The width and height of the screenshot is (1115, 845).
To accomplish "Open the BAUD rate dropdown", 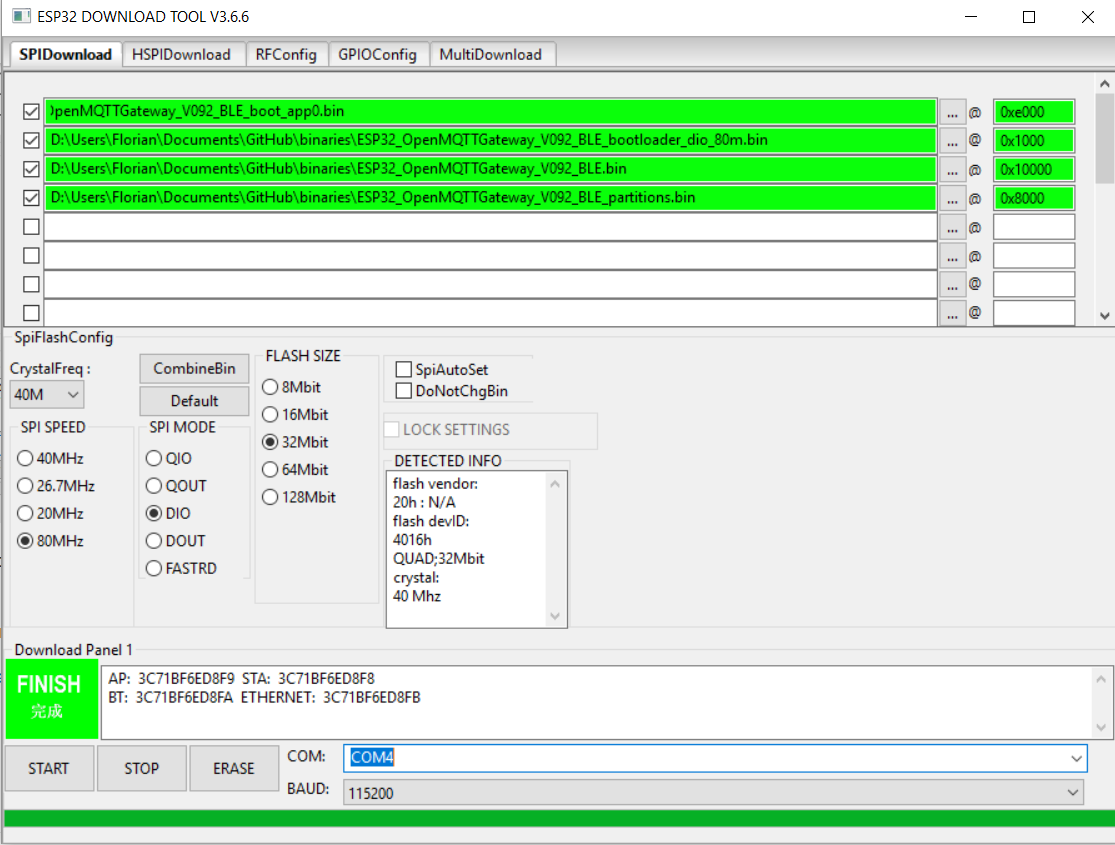I will point(1071,792).
